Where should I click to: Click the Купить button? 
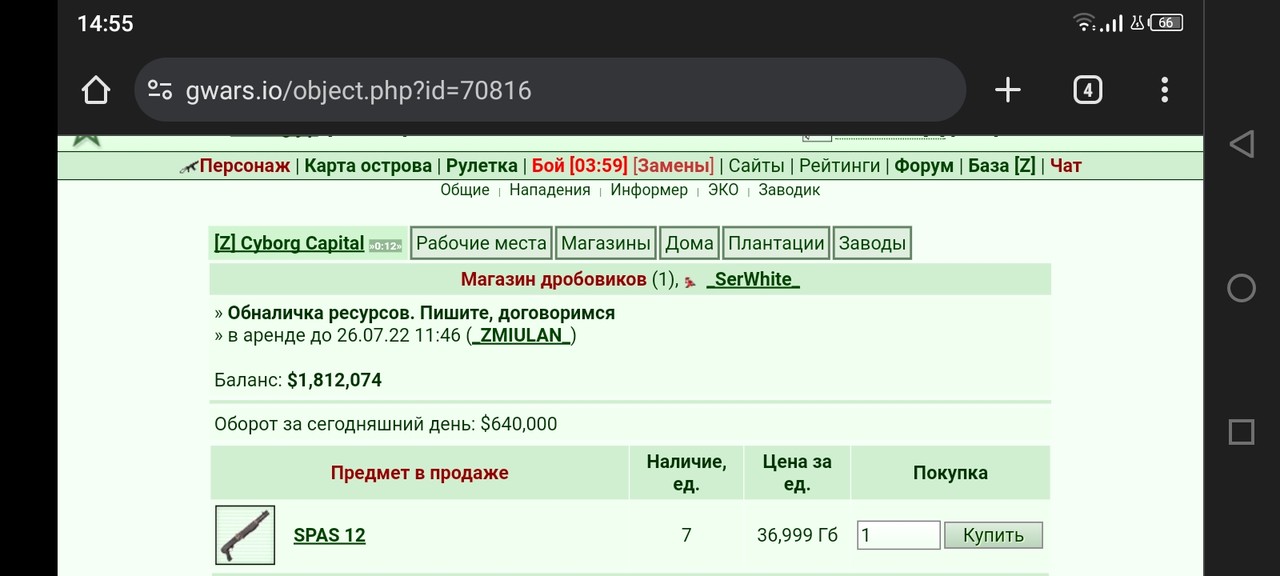pos(993,535)
